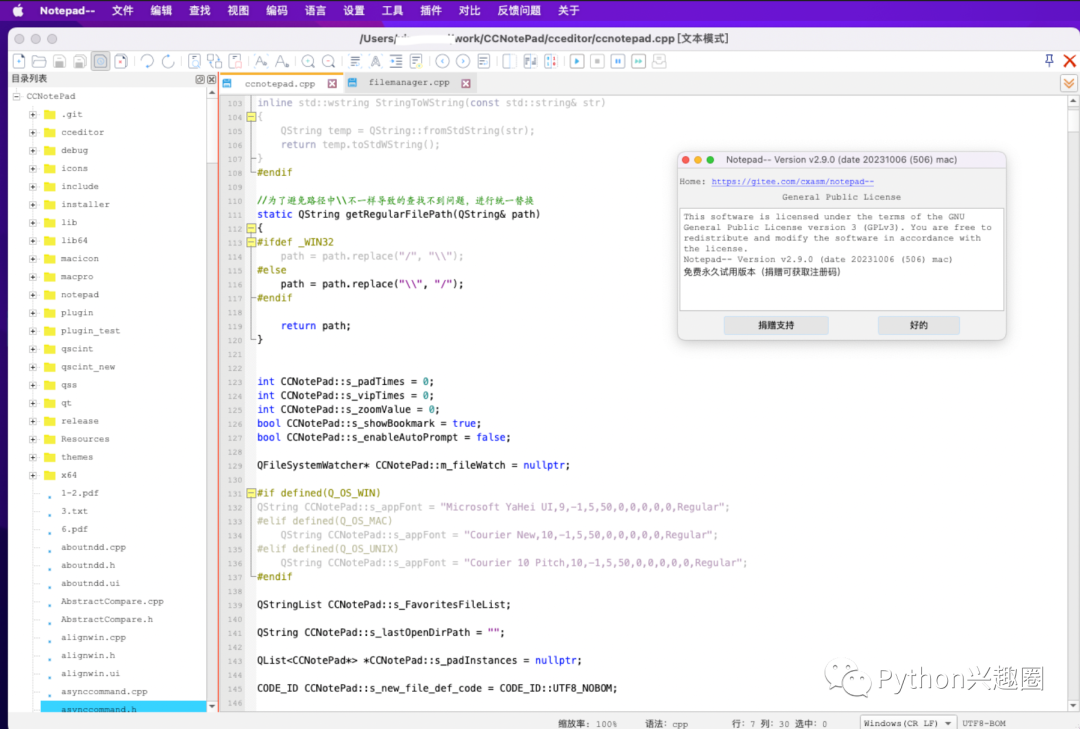
Task: Redo the last undone edit
Action: pyautogui.click(x=167, y=61)
